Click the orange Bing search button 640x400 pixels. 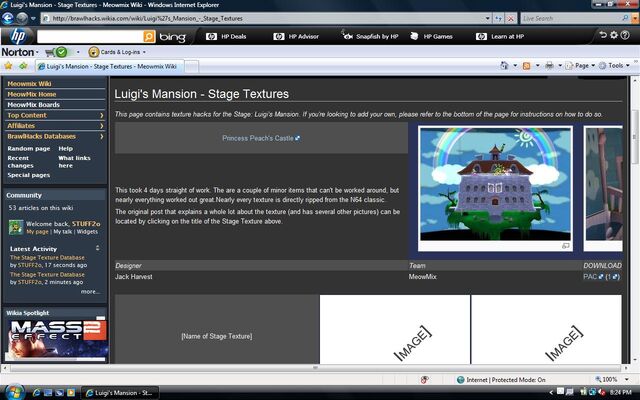pyautogui.click(x=149, y=36)
